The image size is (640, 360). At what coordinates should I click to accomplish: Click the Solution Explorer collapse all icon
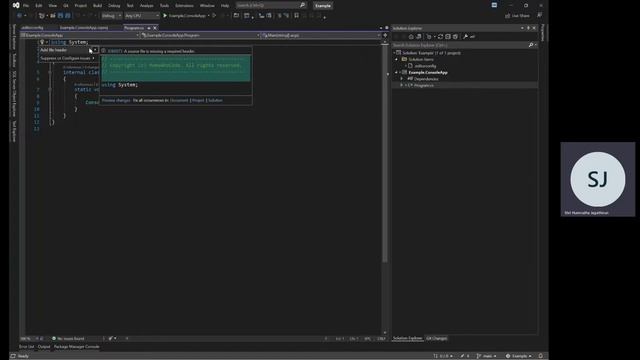pos(448,37)
